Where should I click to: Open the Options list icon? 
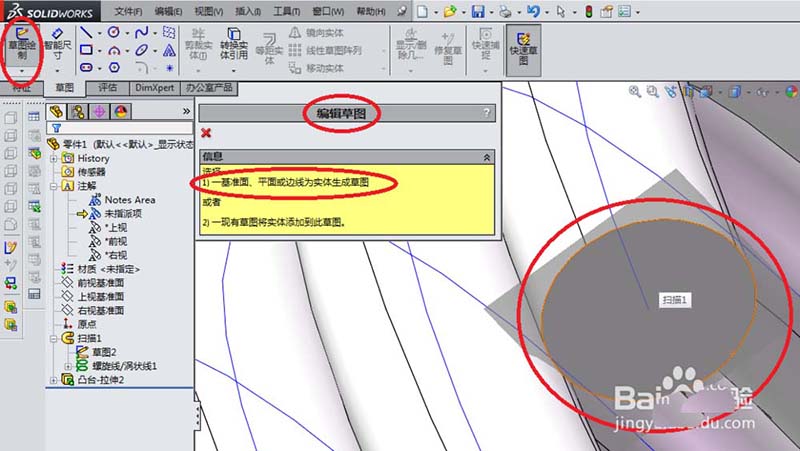624,11
